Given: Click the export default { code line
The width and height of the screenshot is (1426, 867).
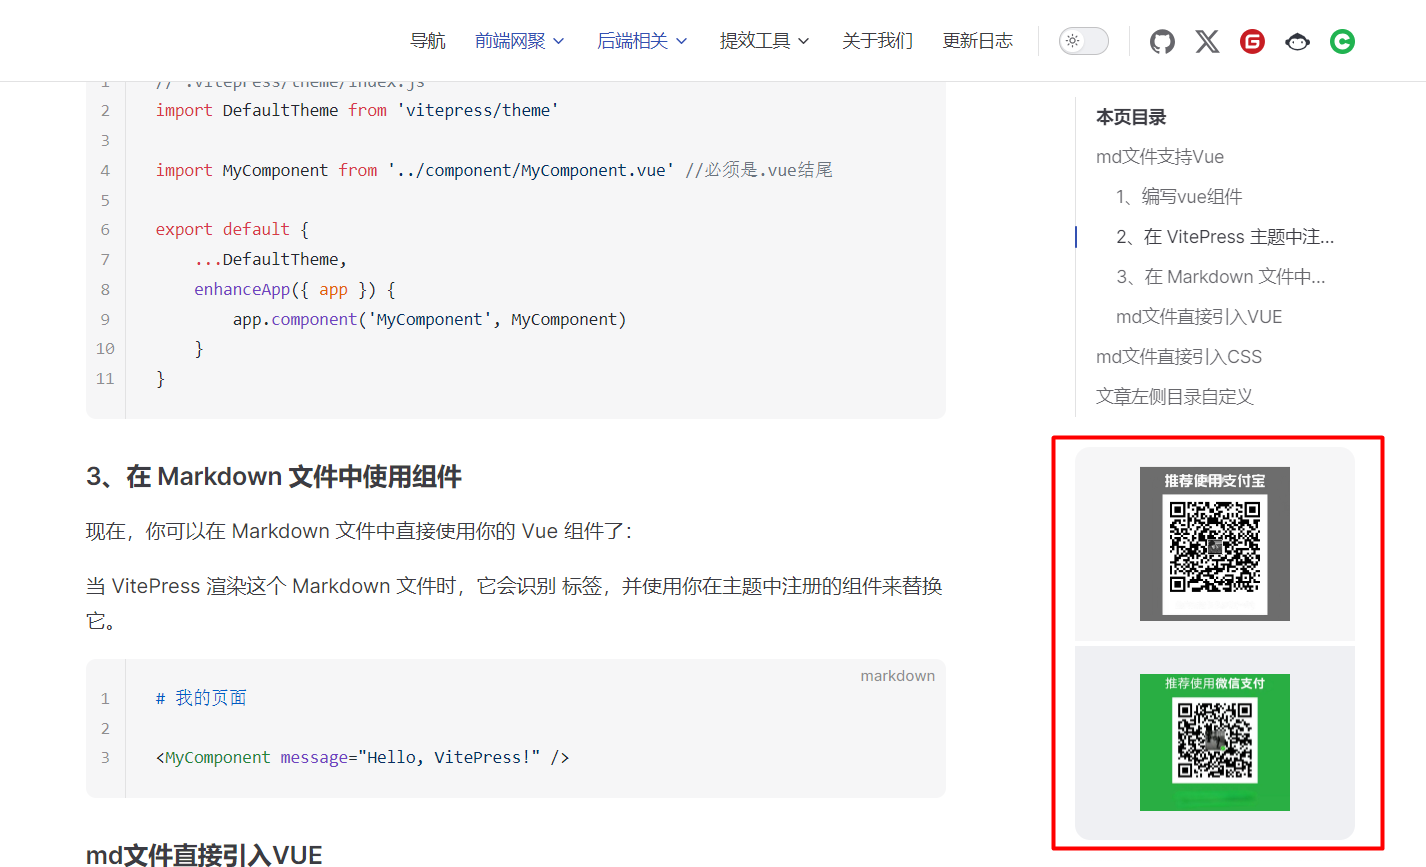Looking at the screenshot, I should 232,229.
